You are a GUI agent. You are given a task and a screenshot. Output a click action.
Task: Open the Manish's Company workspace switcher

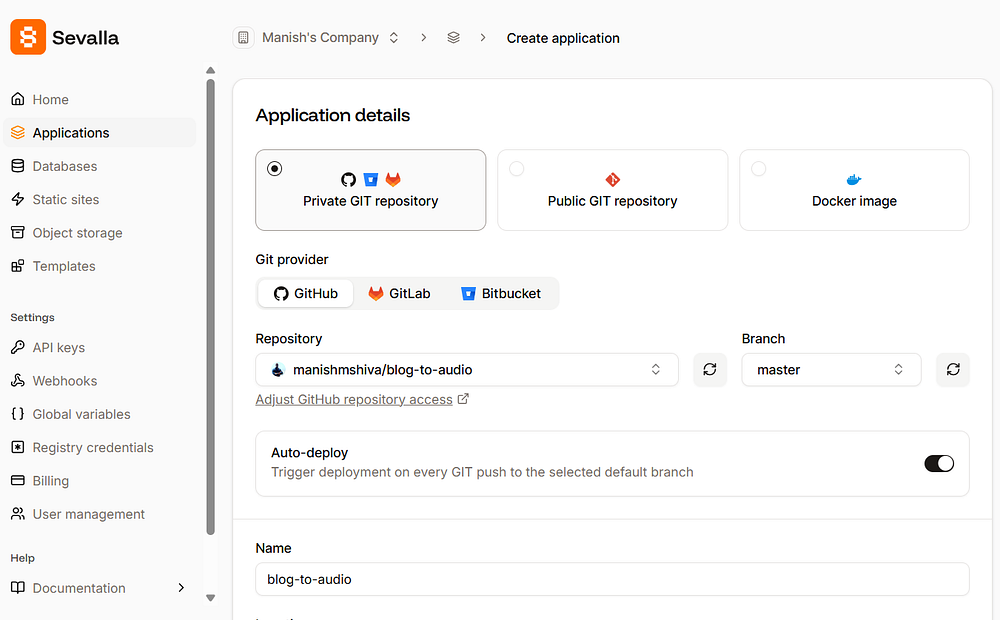(318, 37)
